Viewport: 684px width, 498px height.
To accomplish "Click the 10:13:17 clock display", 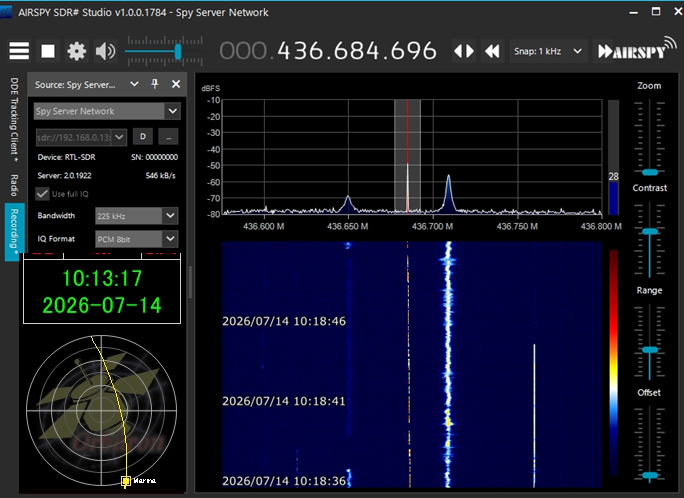I will [102, 278].
